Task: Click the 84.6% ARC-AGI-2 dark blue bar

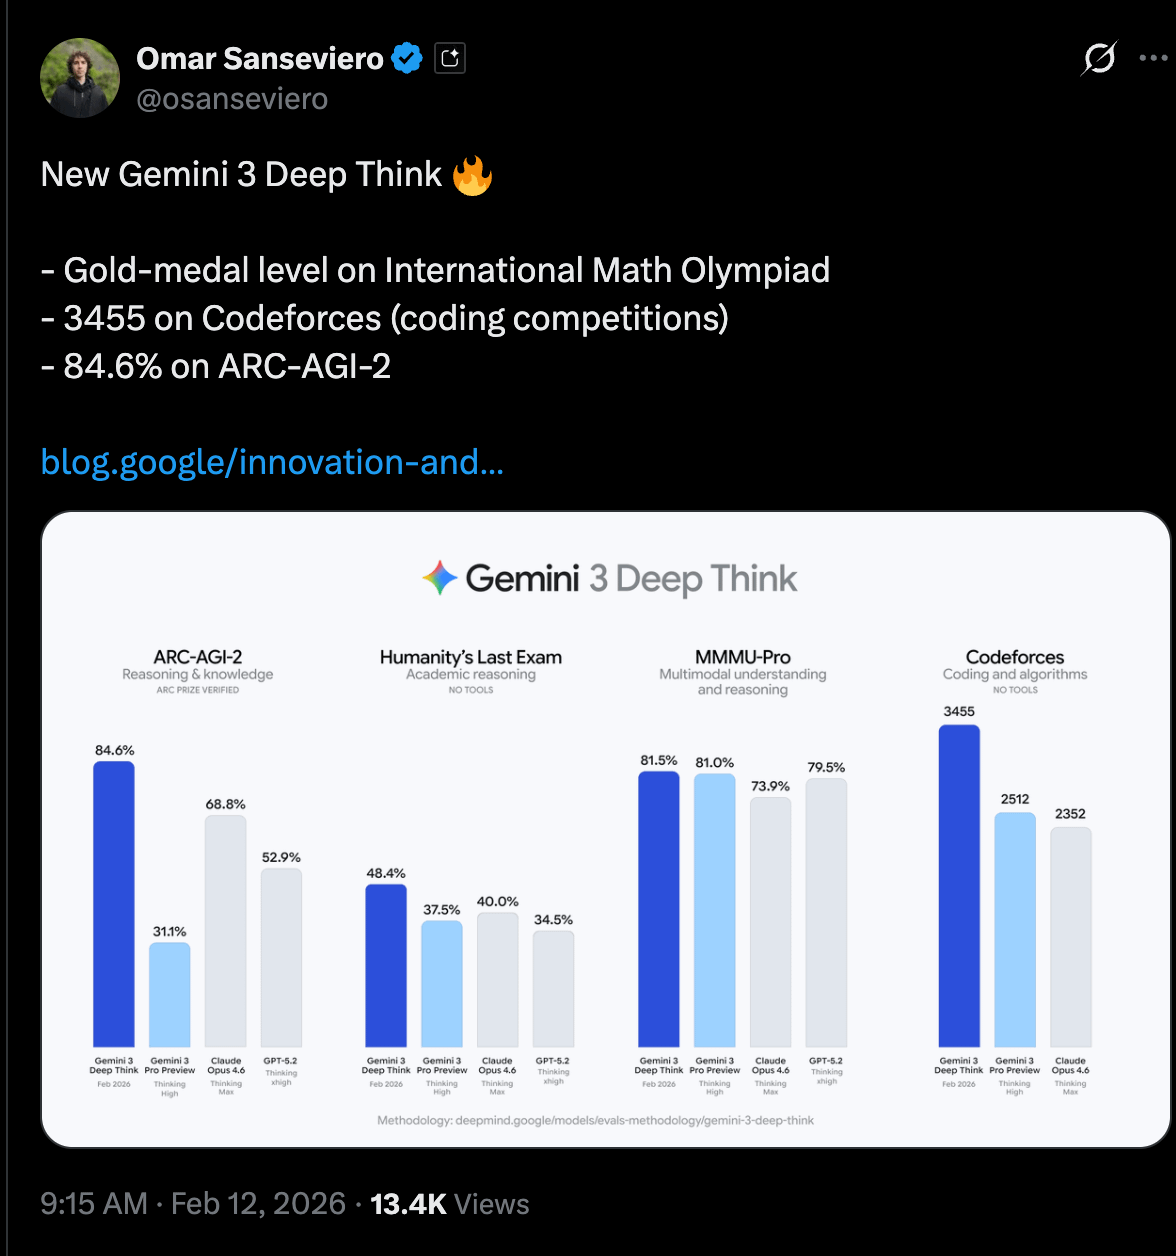Action: click(x=114, y=904)
